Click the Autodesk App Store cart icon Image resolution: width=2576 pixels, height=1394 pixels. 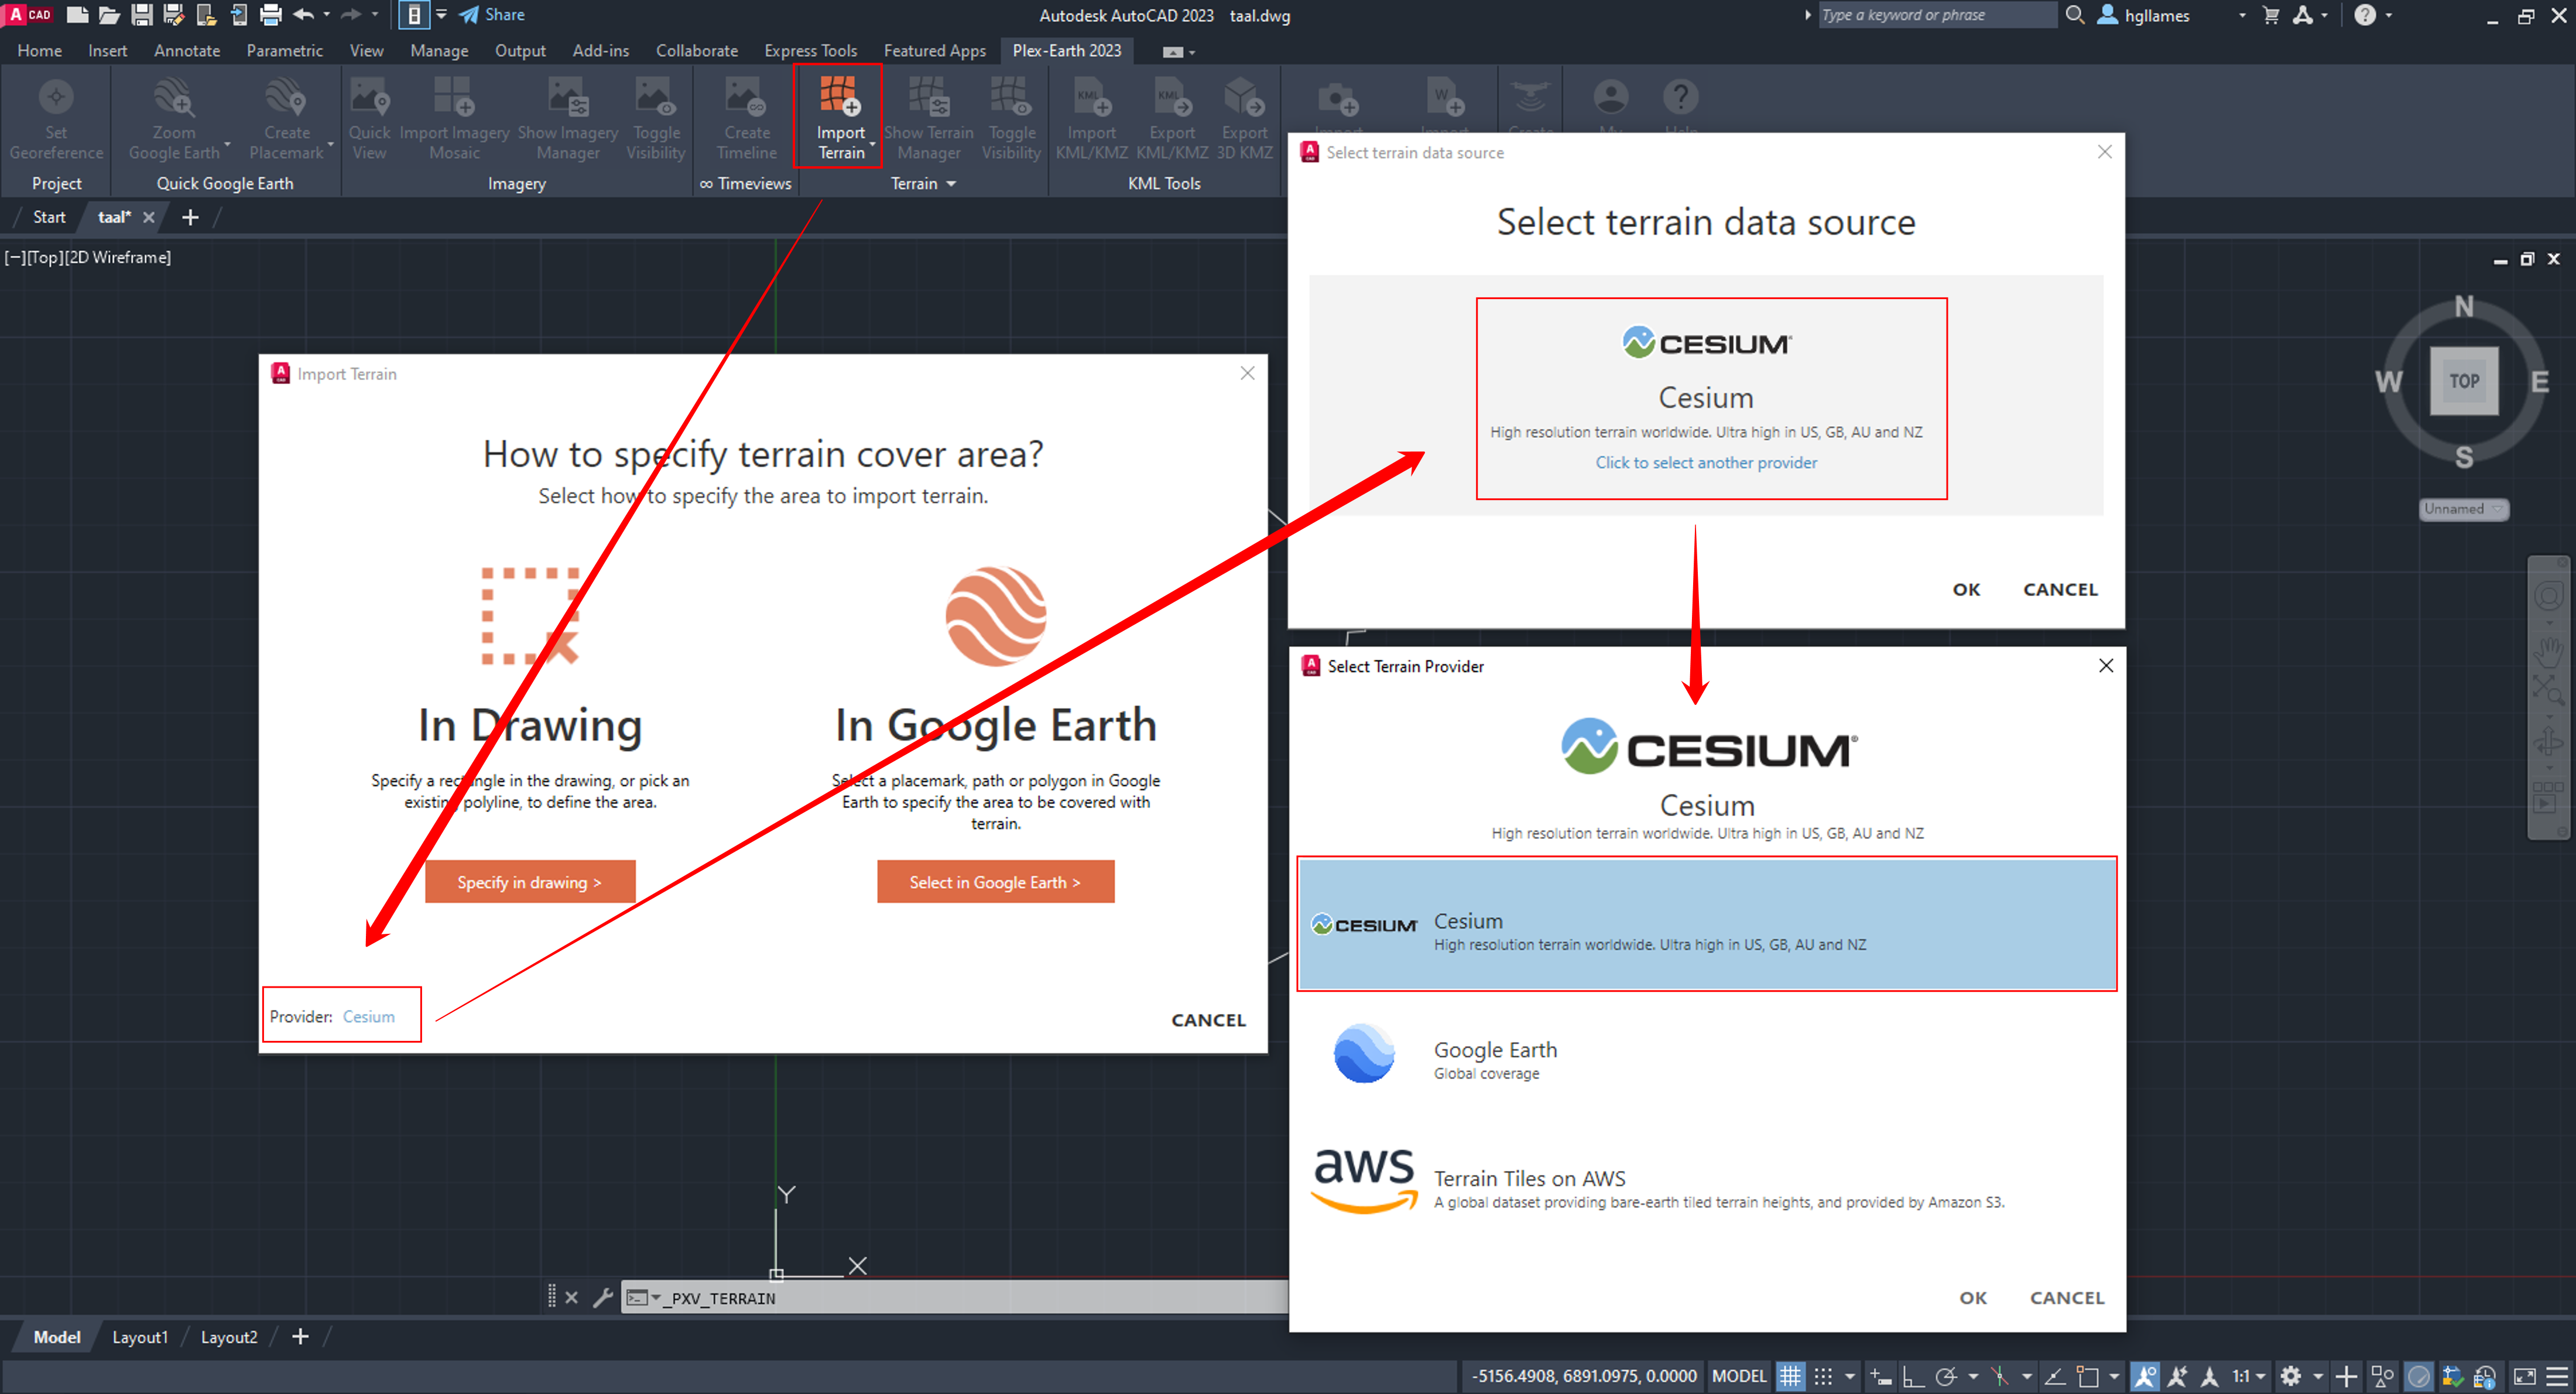pos(2271,15)
